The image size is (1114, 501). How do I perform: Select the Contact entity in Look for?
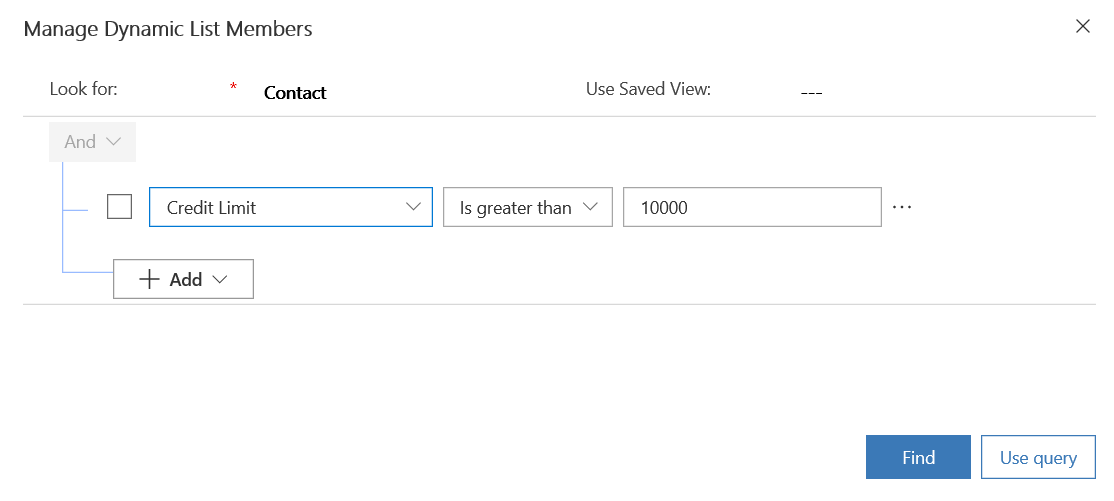(295, 93)
